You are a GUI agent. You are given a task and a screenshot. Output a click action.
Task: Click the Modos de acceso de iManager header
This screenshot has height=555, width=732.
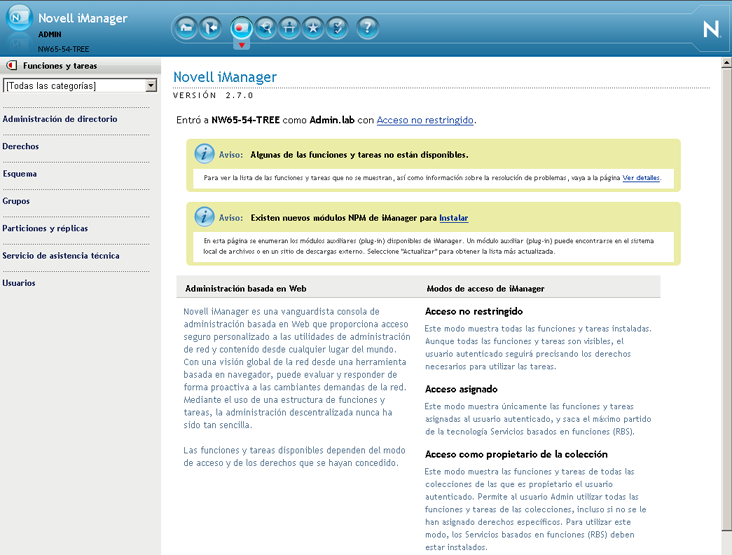click(x=486, y=288)
